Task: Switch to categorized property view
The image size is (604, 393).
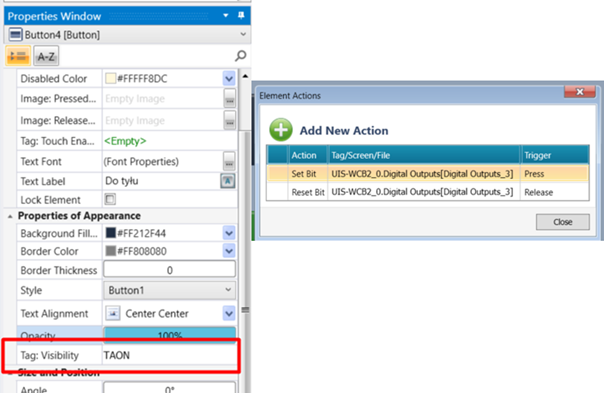Action: (18, 56)
